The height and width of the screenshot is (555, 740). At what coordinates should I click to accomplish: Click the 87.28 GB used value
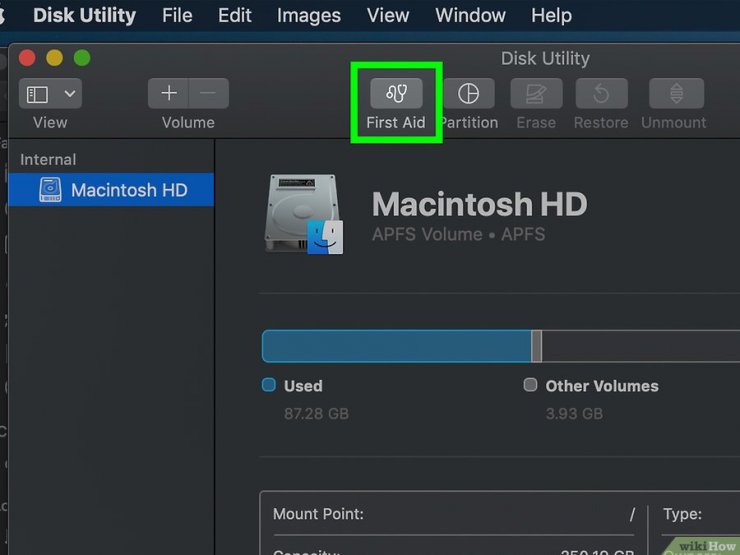[316, 414]
